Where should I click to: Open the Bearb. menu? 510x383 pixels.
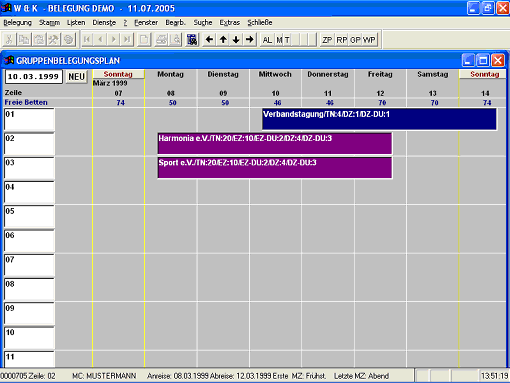click(x=175, y=23)
